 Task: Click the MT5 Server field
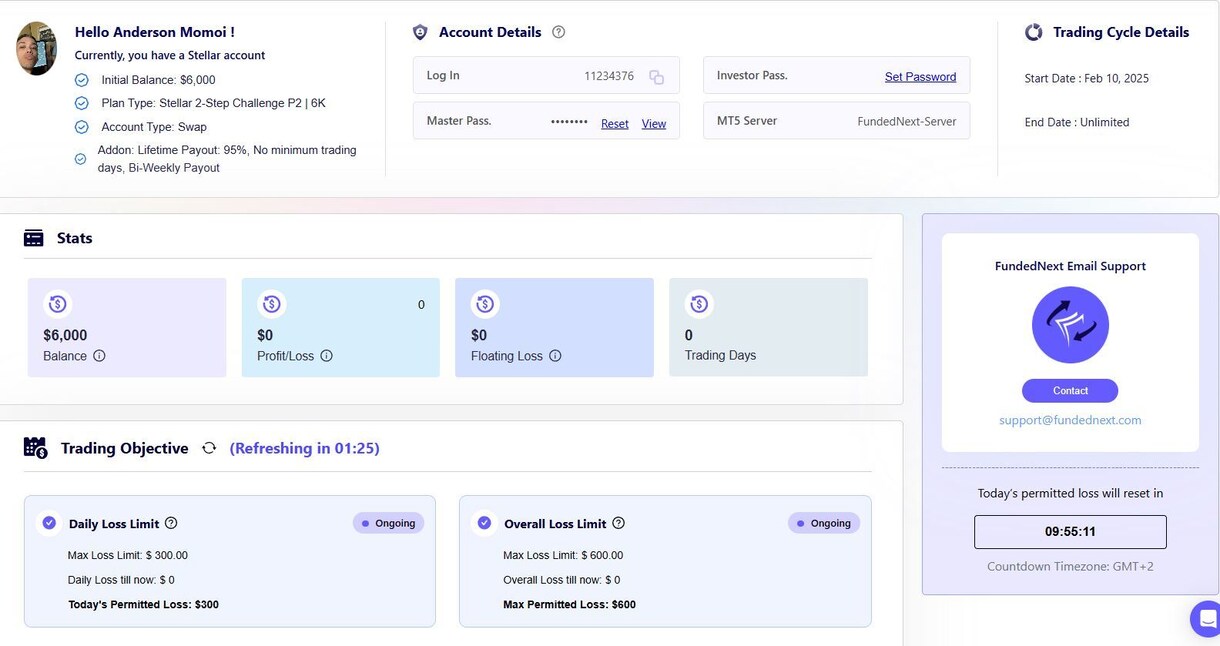point(837,121)
